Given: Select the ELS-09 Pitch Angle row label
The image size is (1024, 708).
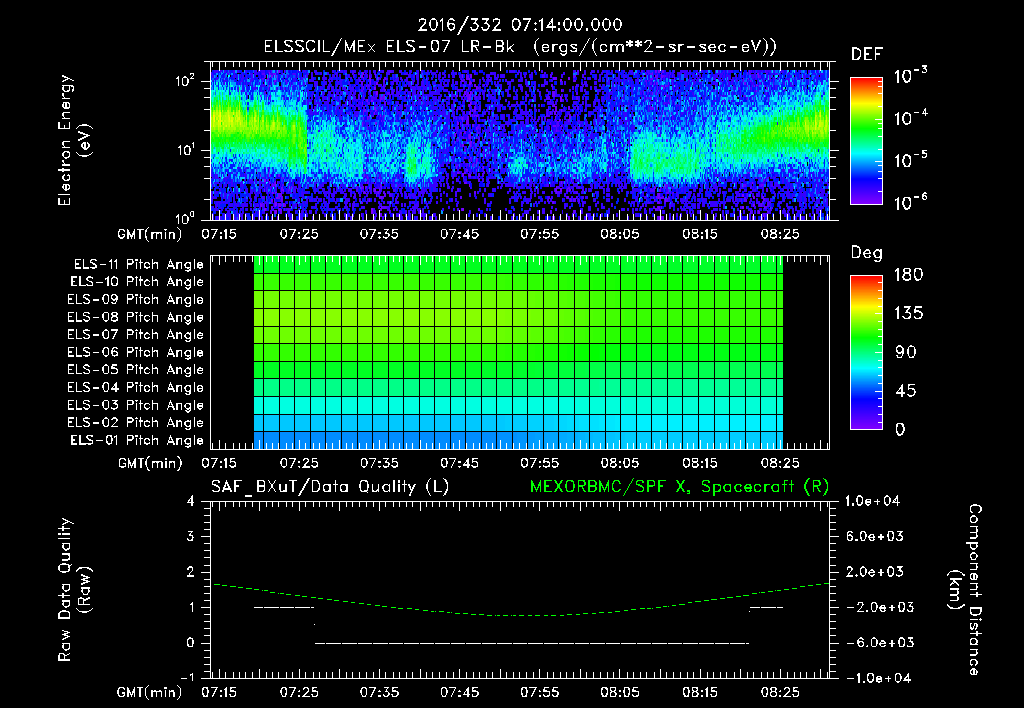Looking at the screenshot, I should point(136,300).
